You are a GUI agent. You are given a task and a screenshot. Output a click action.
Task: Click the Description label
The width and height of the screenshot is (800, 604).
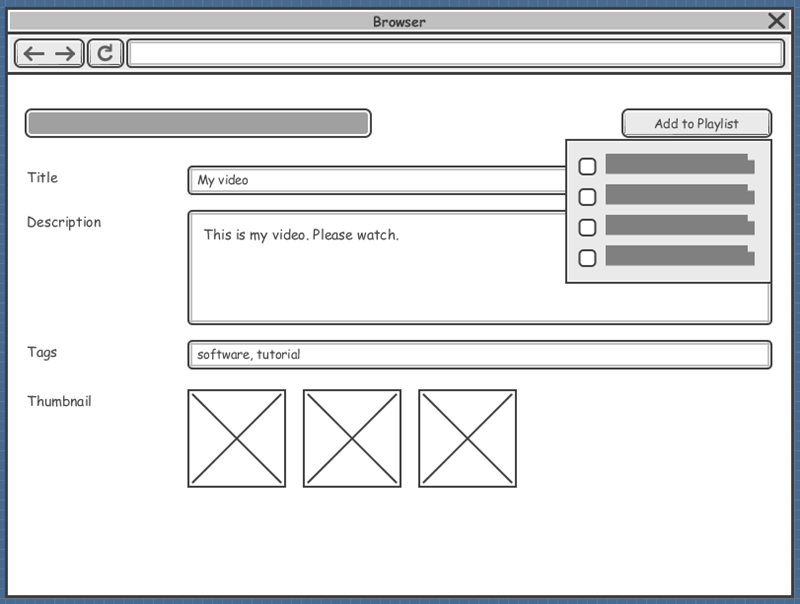pyautogui.click(x=64, y=222)
